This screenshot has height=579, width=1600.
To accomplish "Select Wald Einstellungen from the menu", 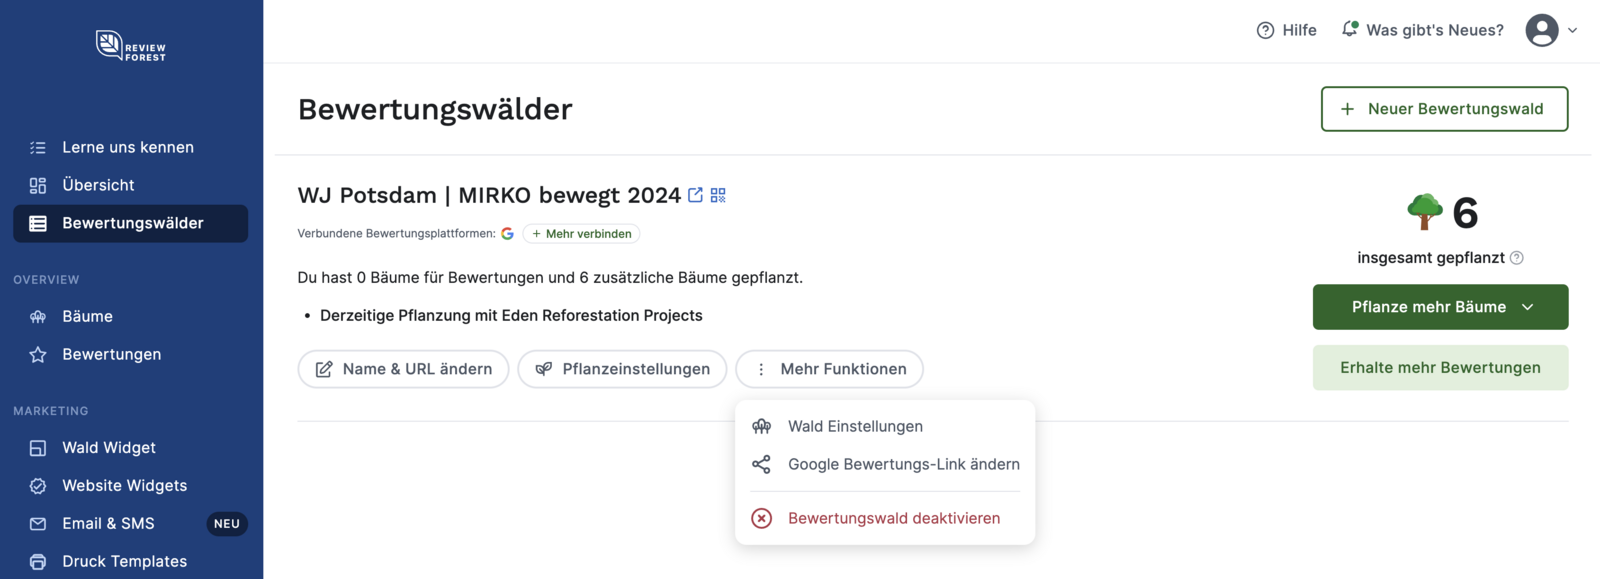I will [x=855, y=426].
